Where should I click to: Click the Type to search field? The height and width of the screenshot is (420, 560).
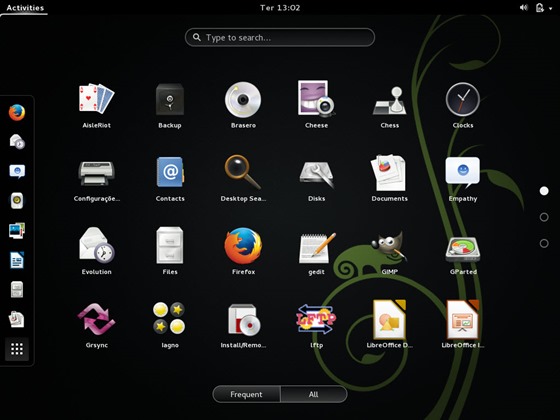[x=280, y=37]
